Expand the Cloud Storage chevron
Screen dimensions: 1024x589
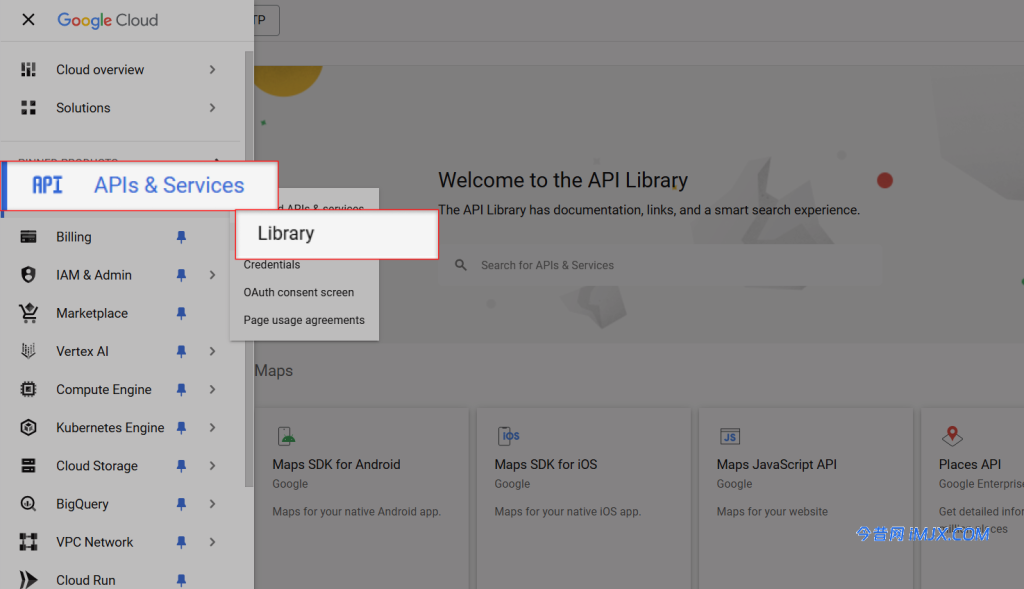tap(212, 466)
